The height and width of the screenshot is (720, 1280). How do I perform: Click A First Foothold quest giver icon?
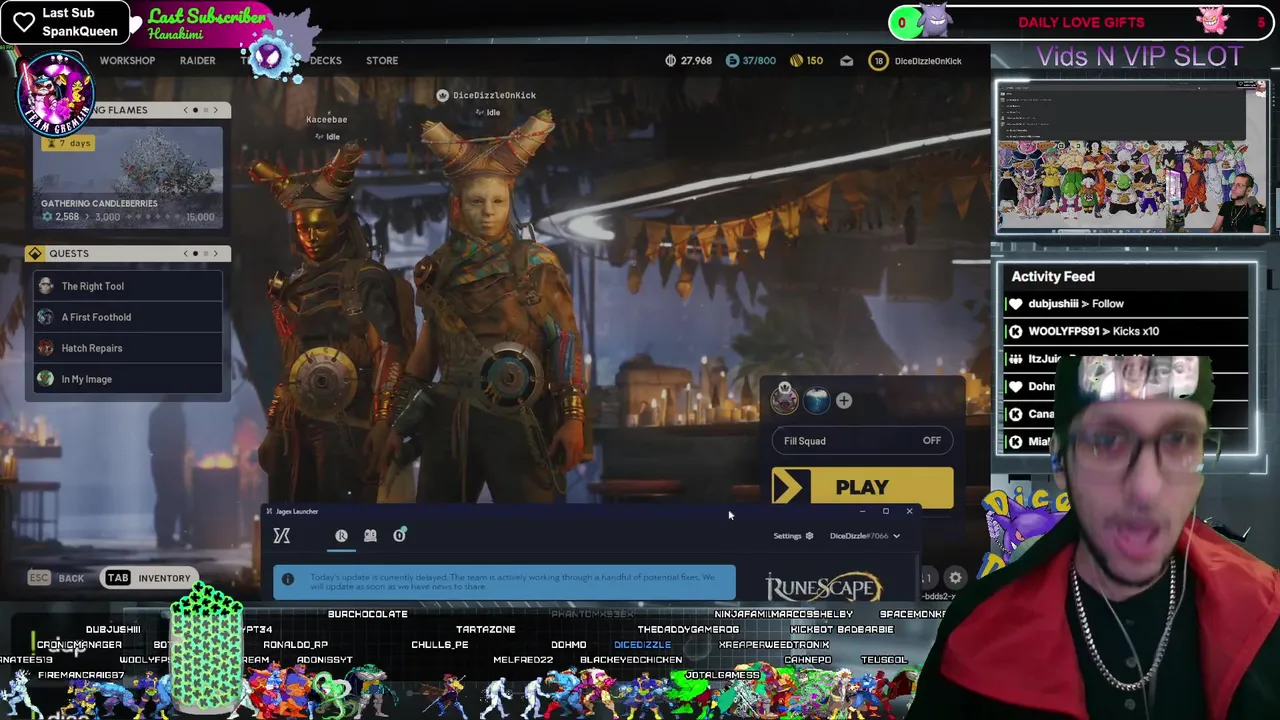click(x=45, y=317)
